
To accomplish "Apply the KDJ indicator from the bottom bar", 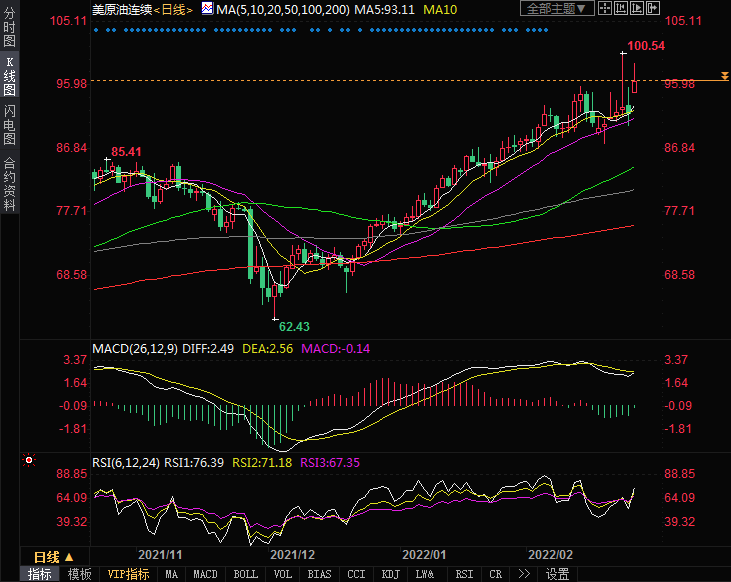I will click(x=390, y=574).
